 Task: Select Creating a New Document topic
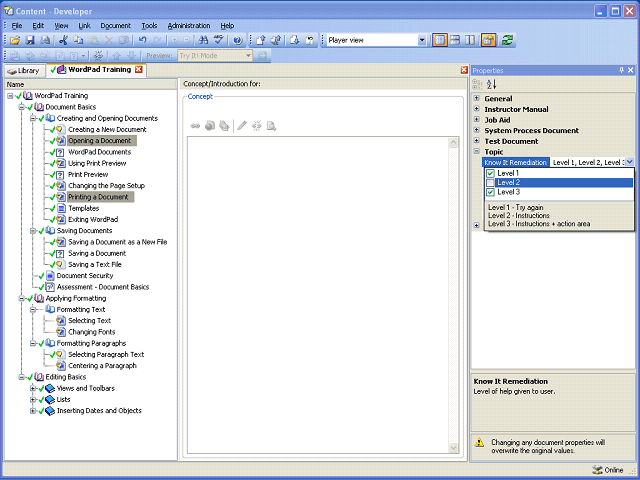(107, 129)
